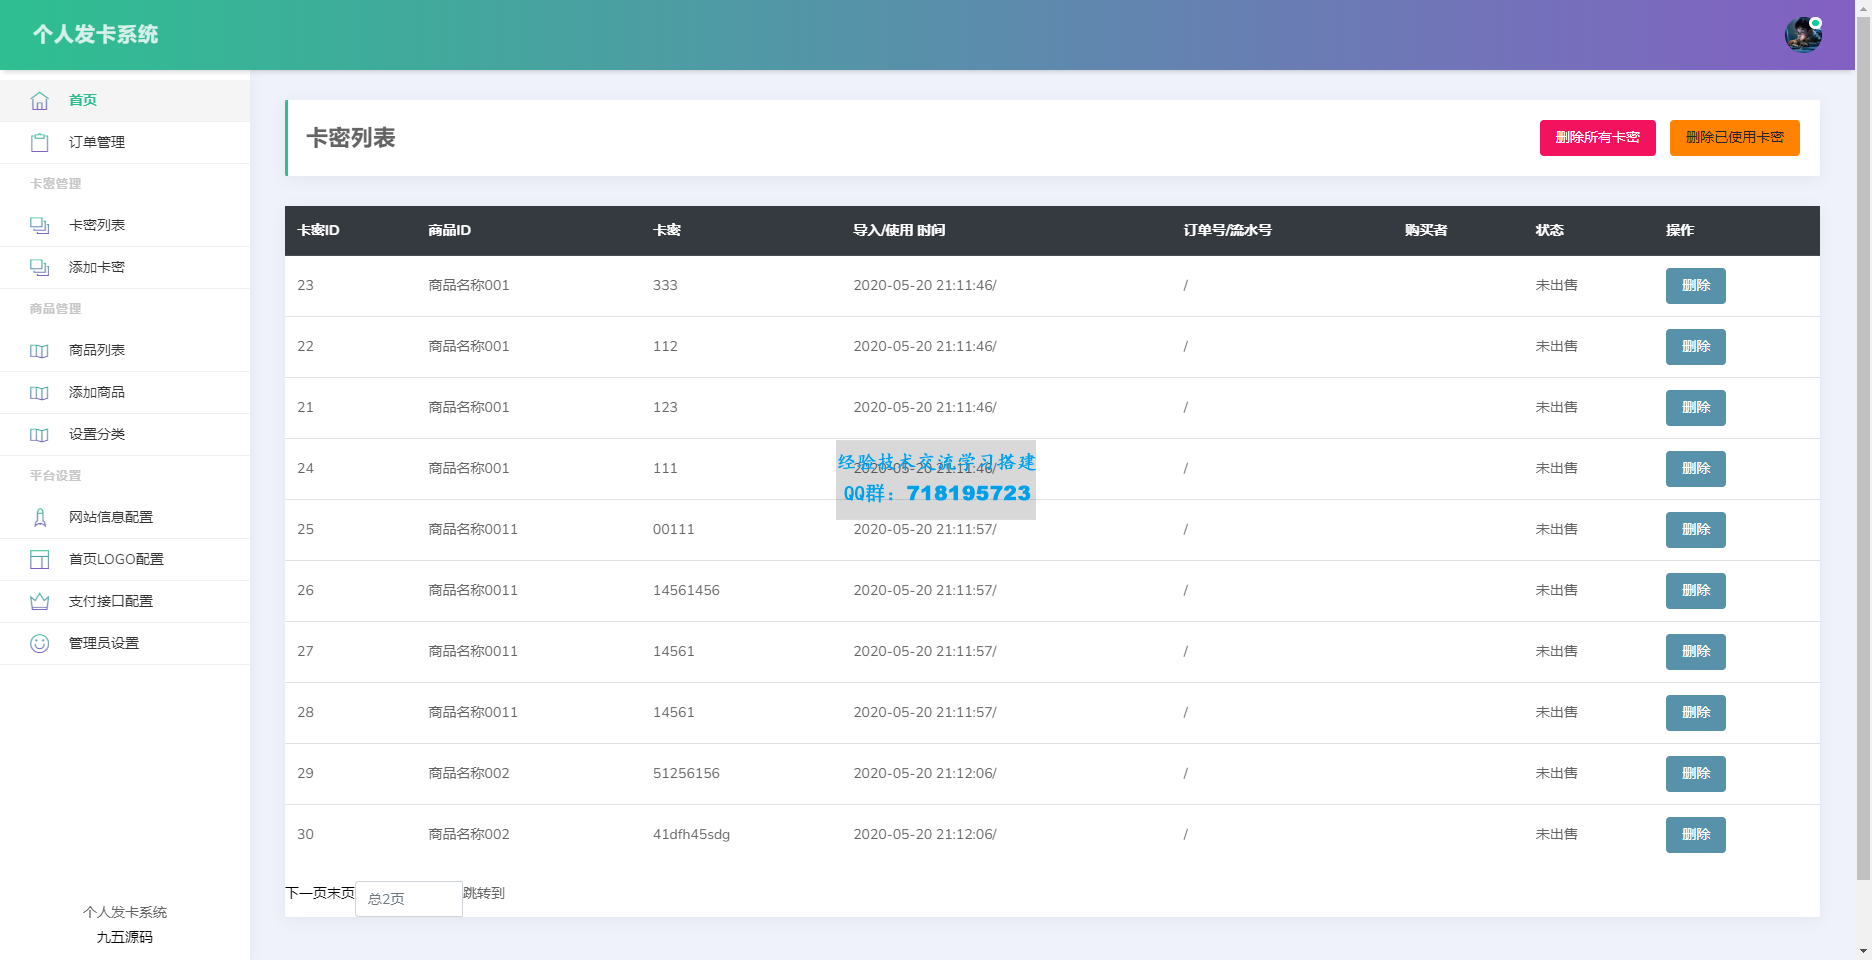Click the clipboard icon for 订单管理

[x=39, y=143]
